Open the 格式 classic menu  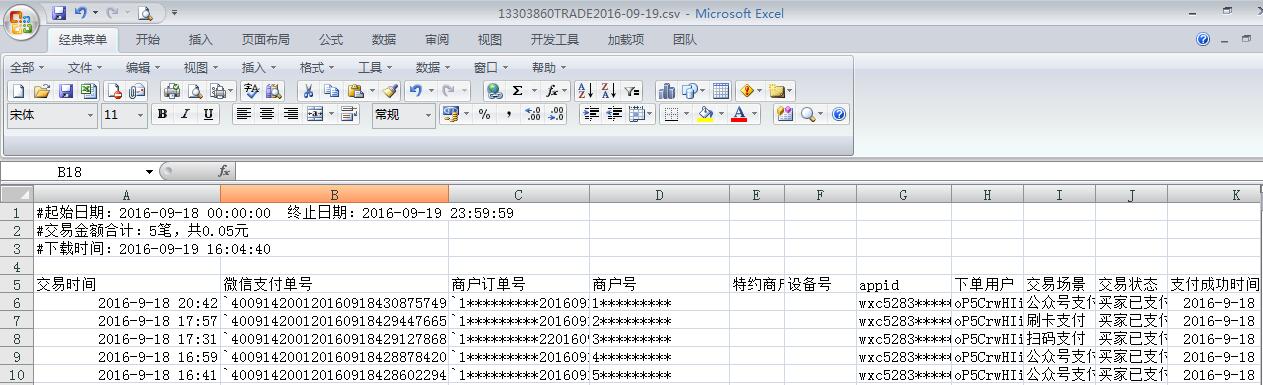pyautogui.click(x=317, y=68)
